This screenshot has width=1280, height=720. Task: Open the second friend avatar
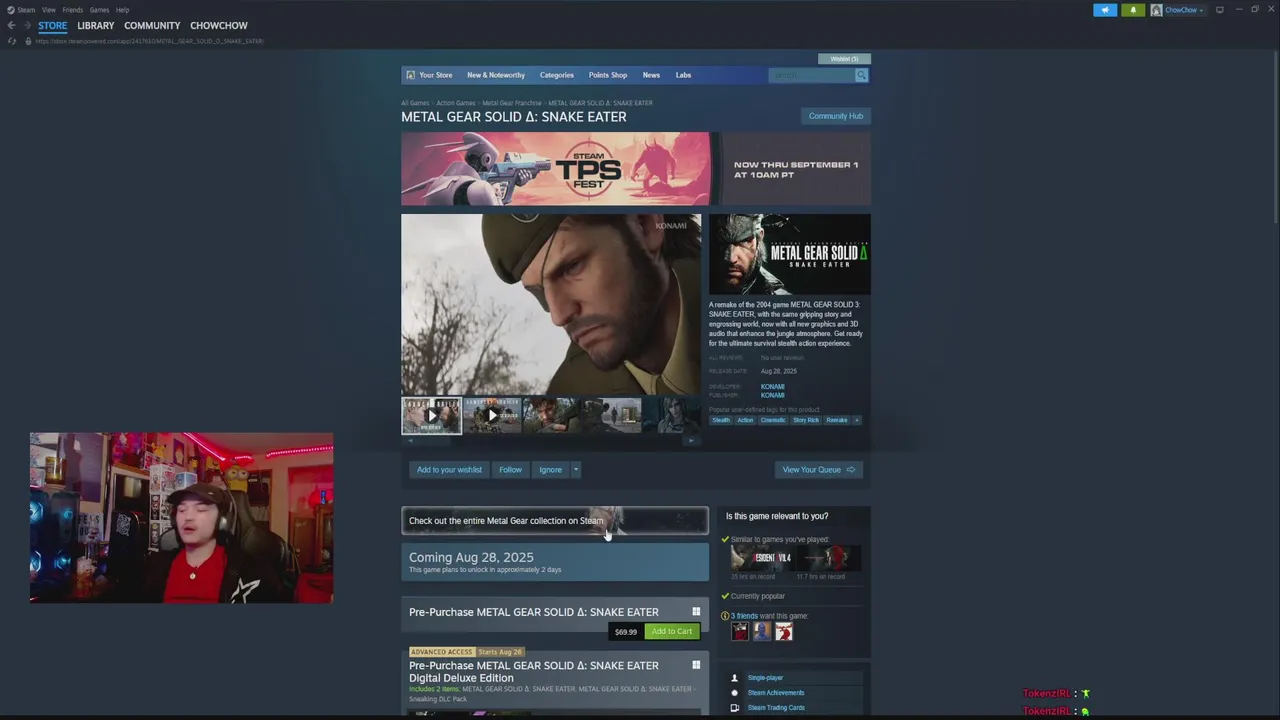762,631
